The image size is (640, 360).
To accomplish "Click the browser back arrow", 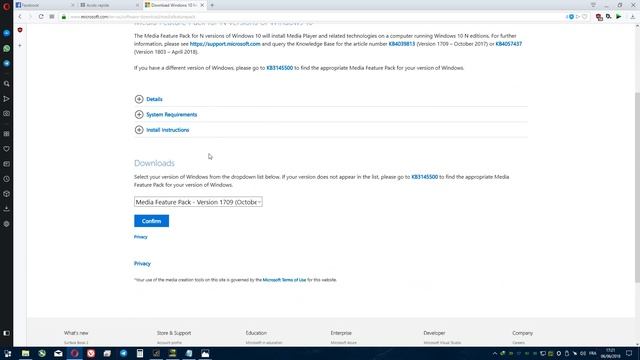I will [20, 17].
